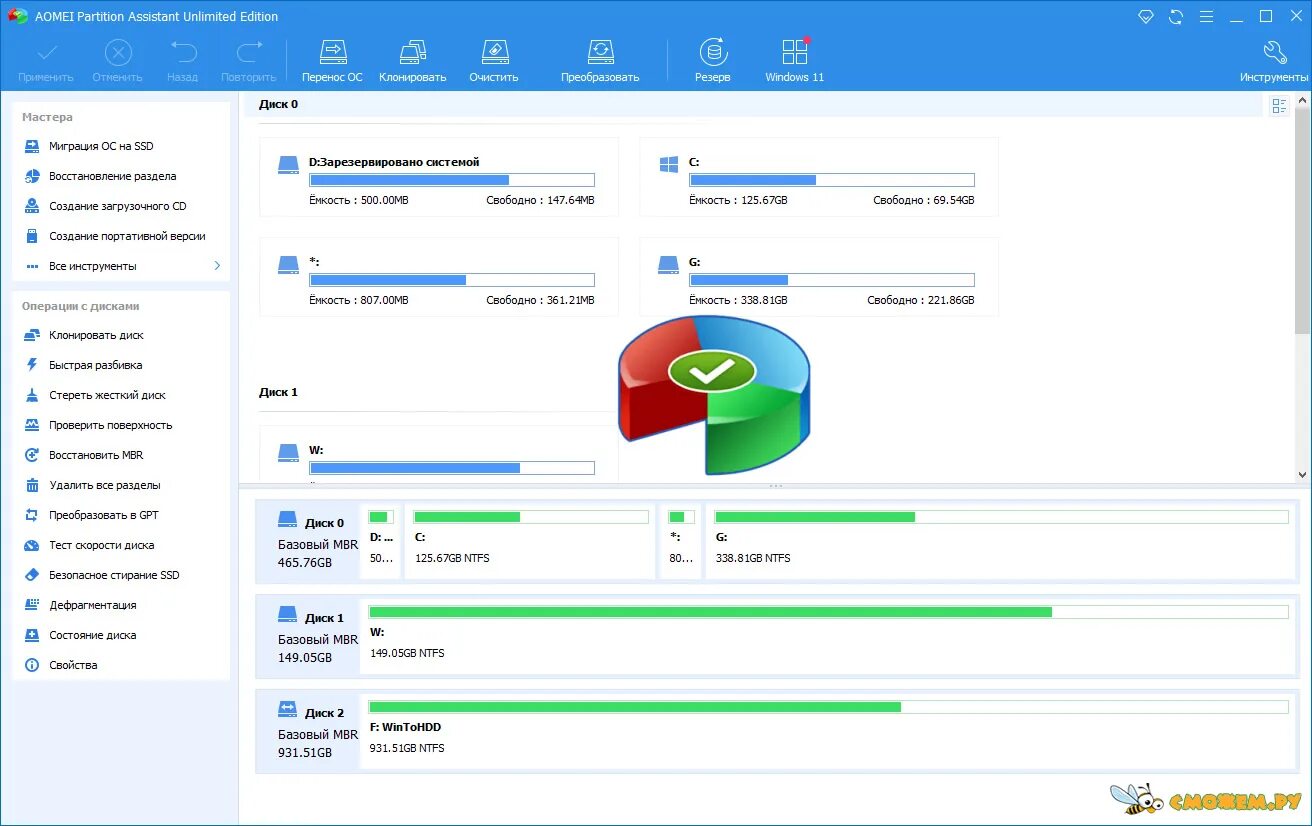This screenshot has width=1312, height=826.
Task: Click the refresh icon in titlebar
Action: point(1176,16)
